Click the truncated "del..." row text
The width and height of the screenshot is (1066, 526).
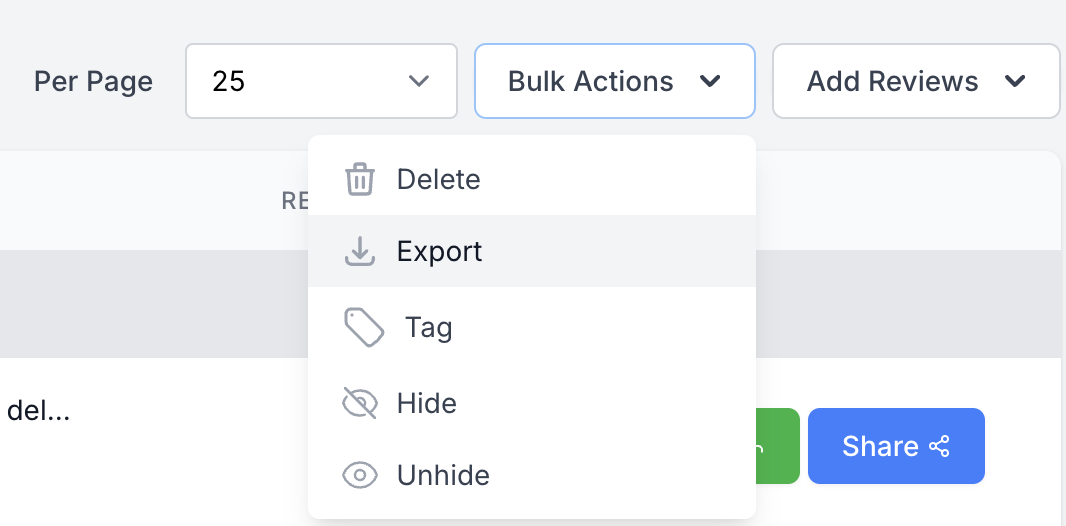click(x=38, y=410)
